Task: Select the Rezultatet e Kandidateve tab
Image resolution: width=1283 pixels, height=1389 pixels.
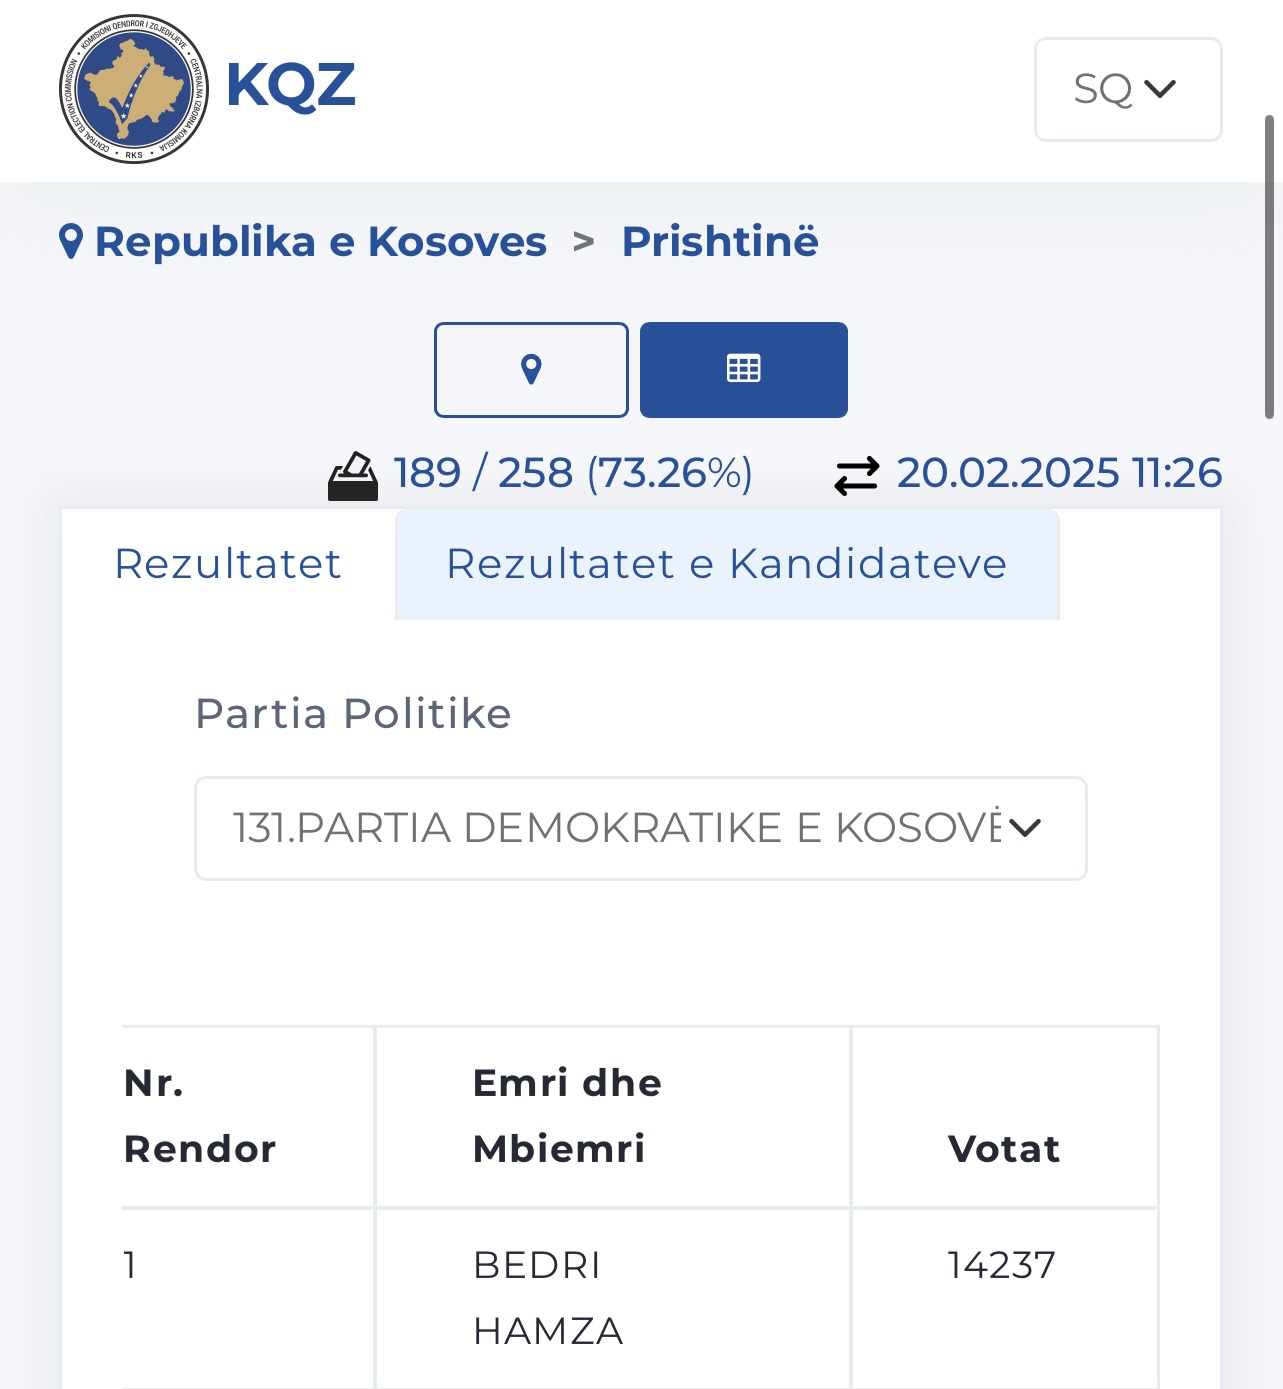Action: (x=726, y=564)
